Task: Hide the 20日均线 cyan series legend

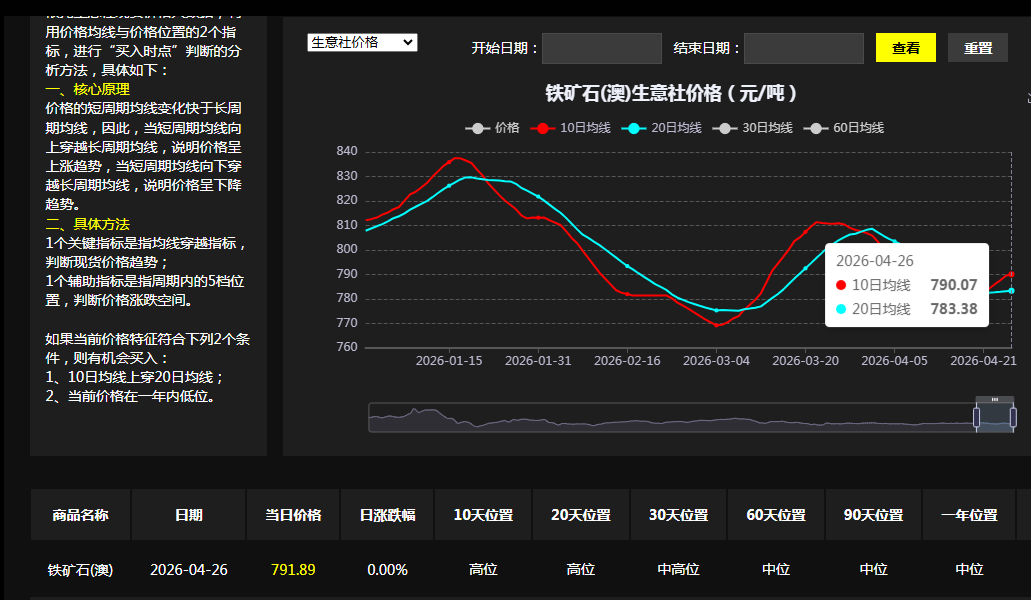Action: (x=661, y=128)
